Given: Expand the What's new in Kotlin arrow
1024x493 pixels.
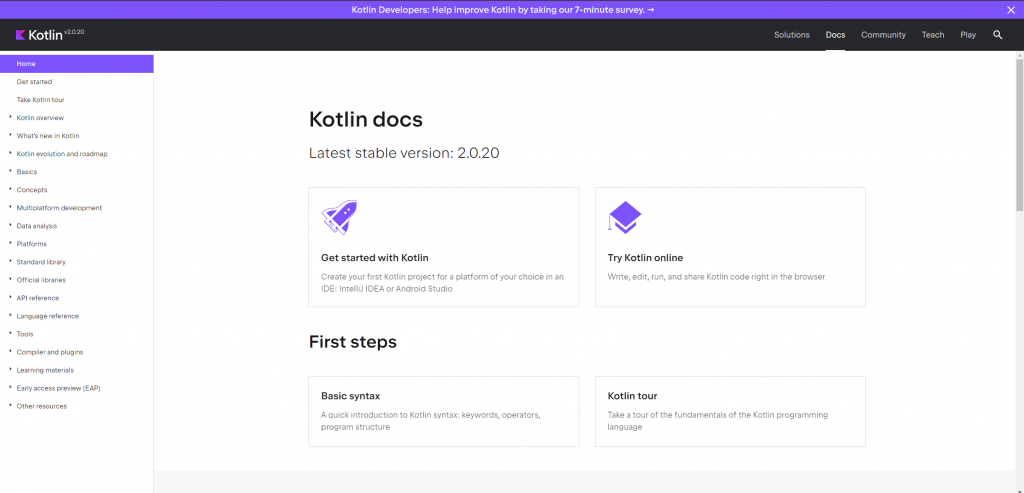Looking at the screenshot, I should click(10, 135).
